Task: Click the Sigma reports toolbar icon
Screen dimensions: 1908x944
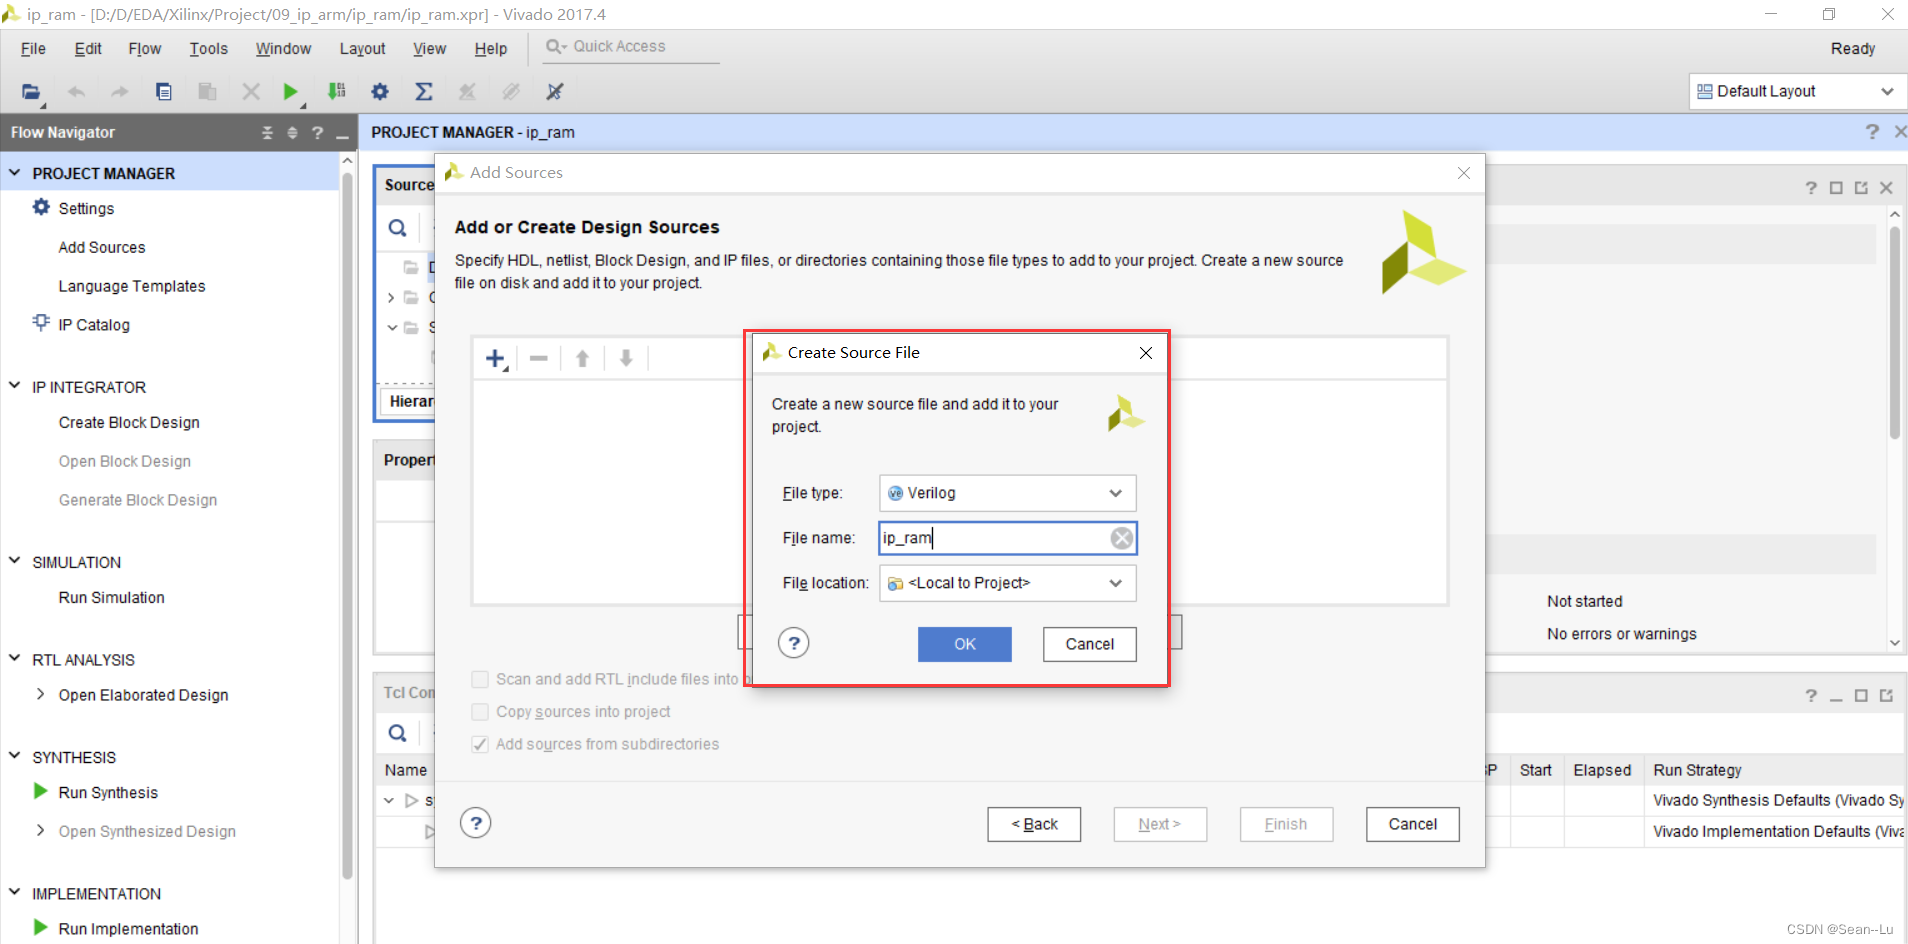Action: tap(424, 92)
